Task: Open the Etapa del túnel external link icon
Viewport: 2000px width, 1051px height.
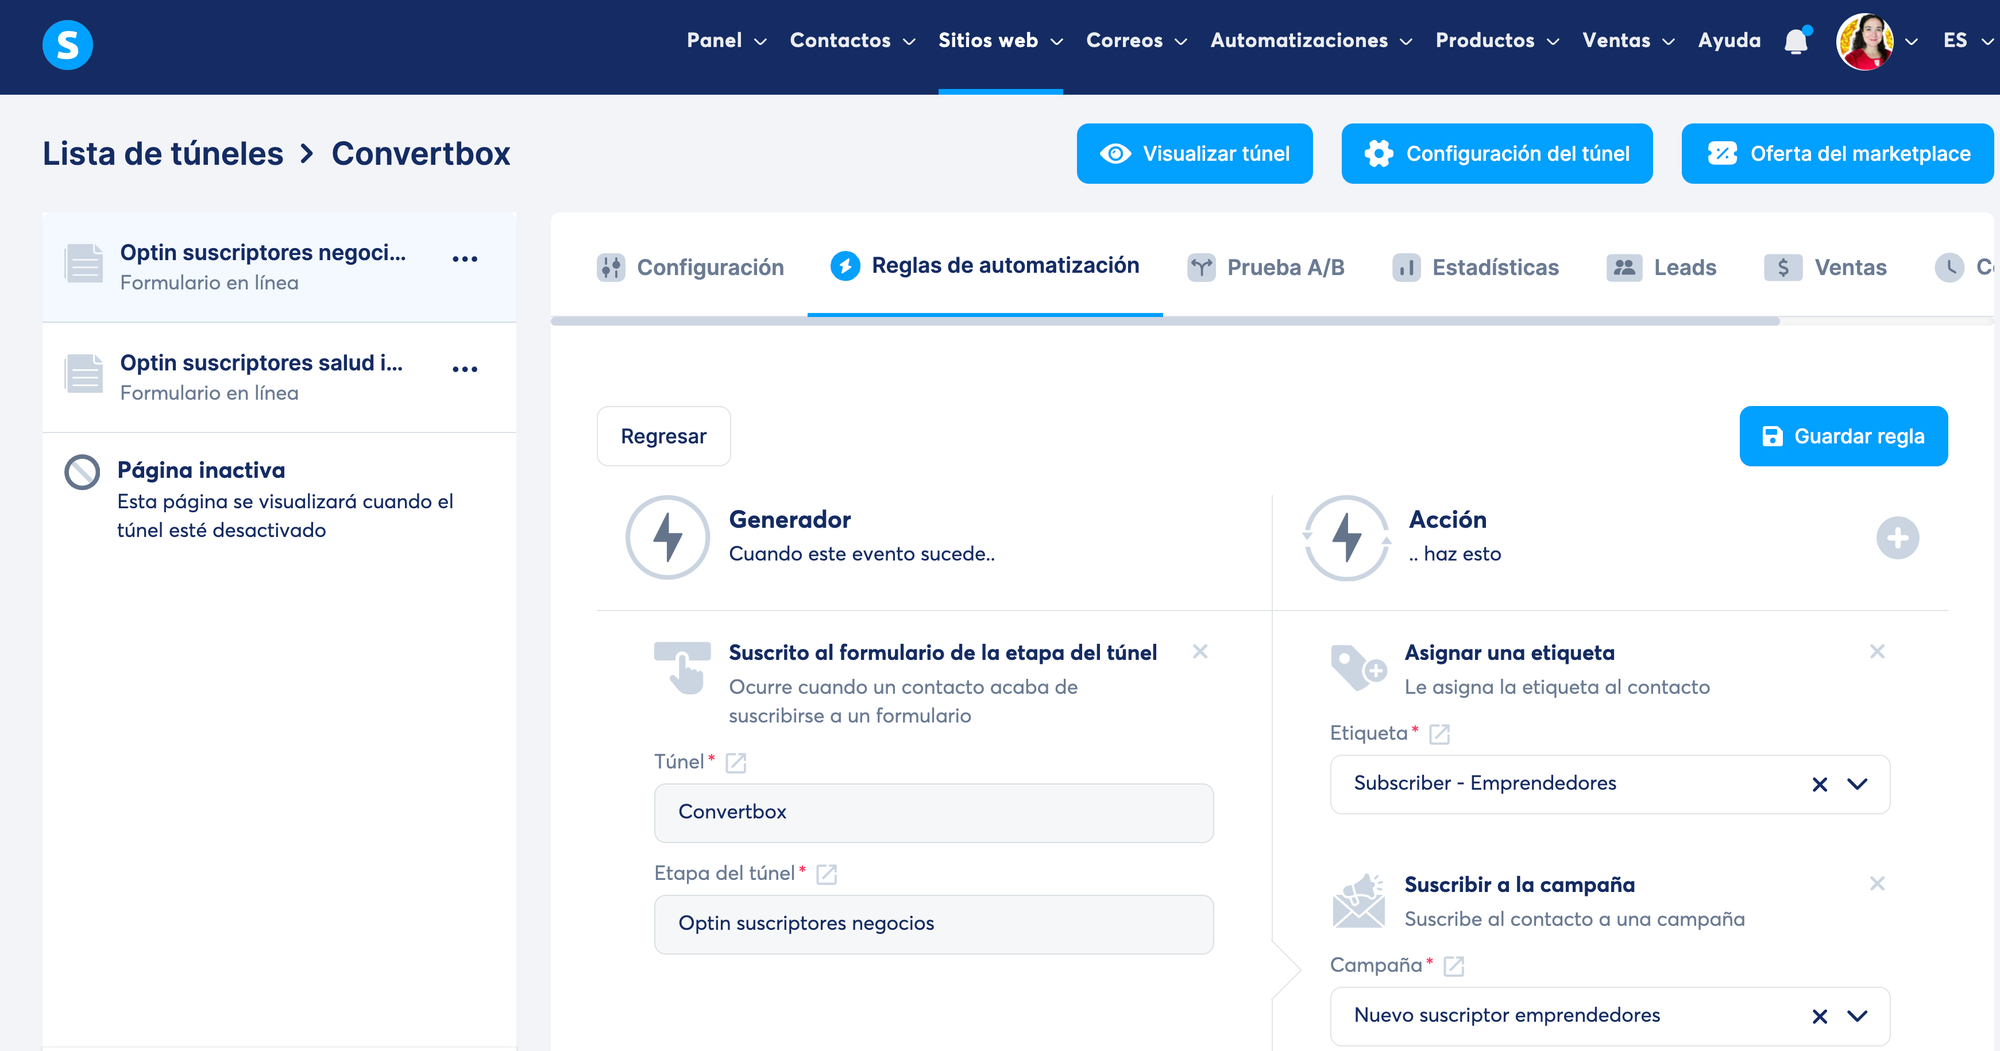Action: [827, 874]
